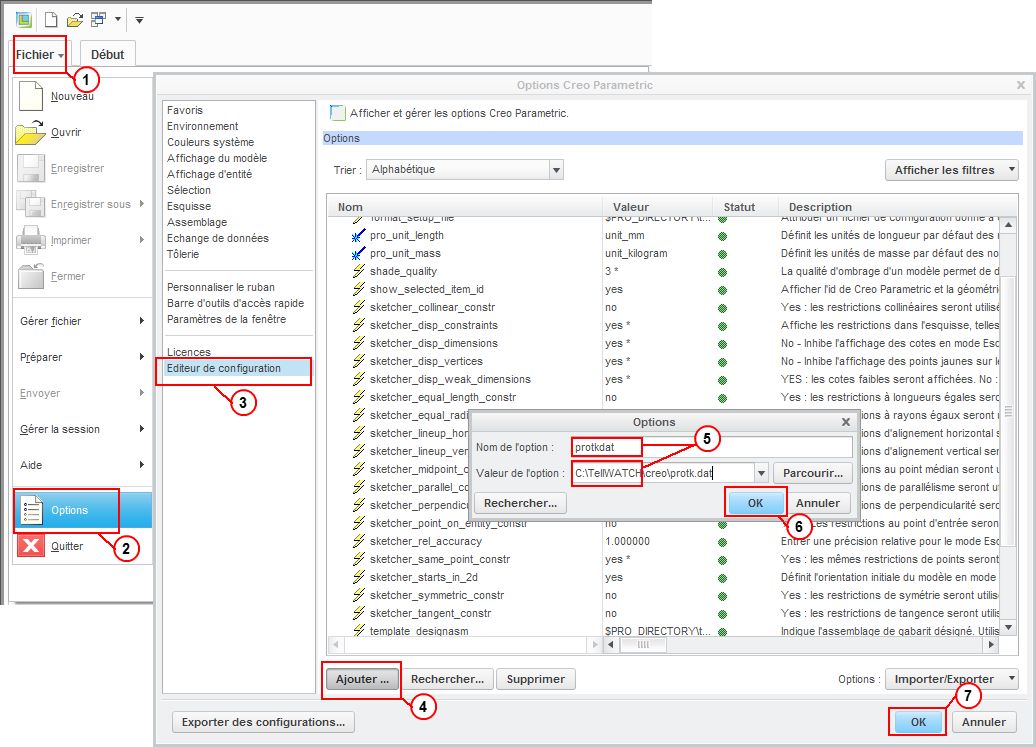Click the red Quitter icon
Image resolution: width=1036 pixels, height=747 pixels.
click(x=30, y=546)
